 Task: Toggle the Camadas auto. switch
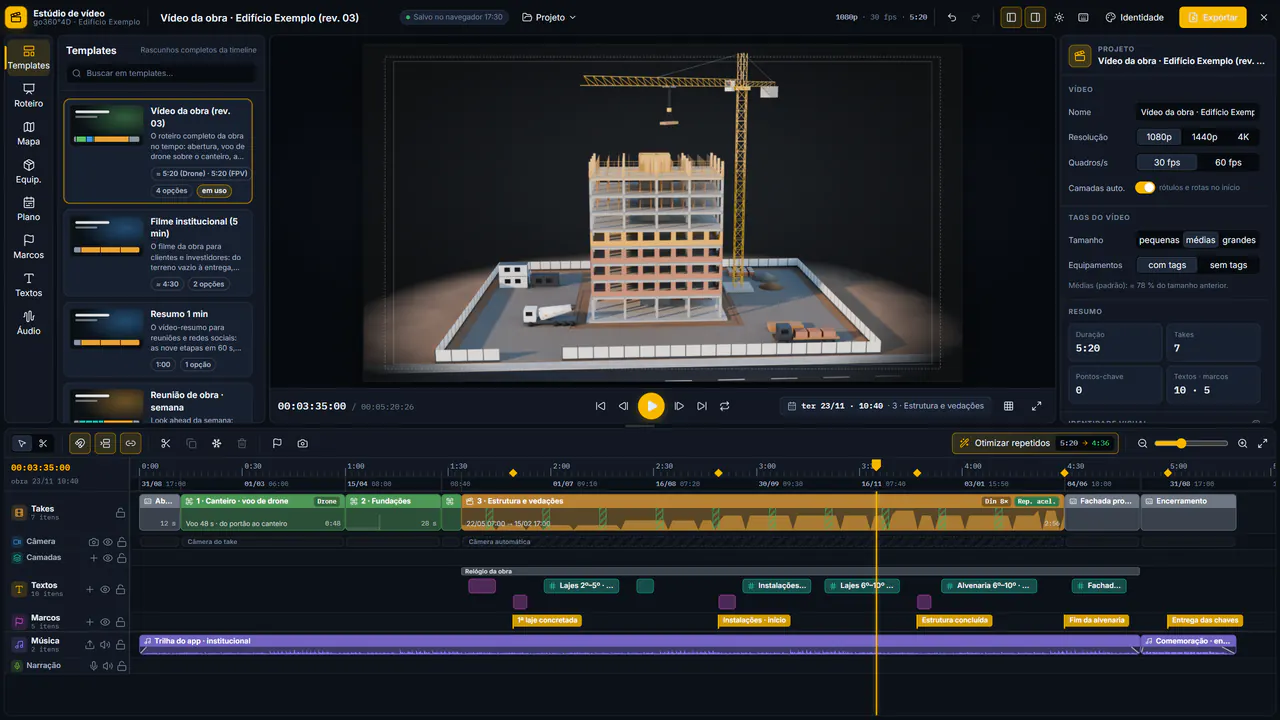[x=1145, y=187]
